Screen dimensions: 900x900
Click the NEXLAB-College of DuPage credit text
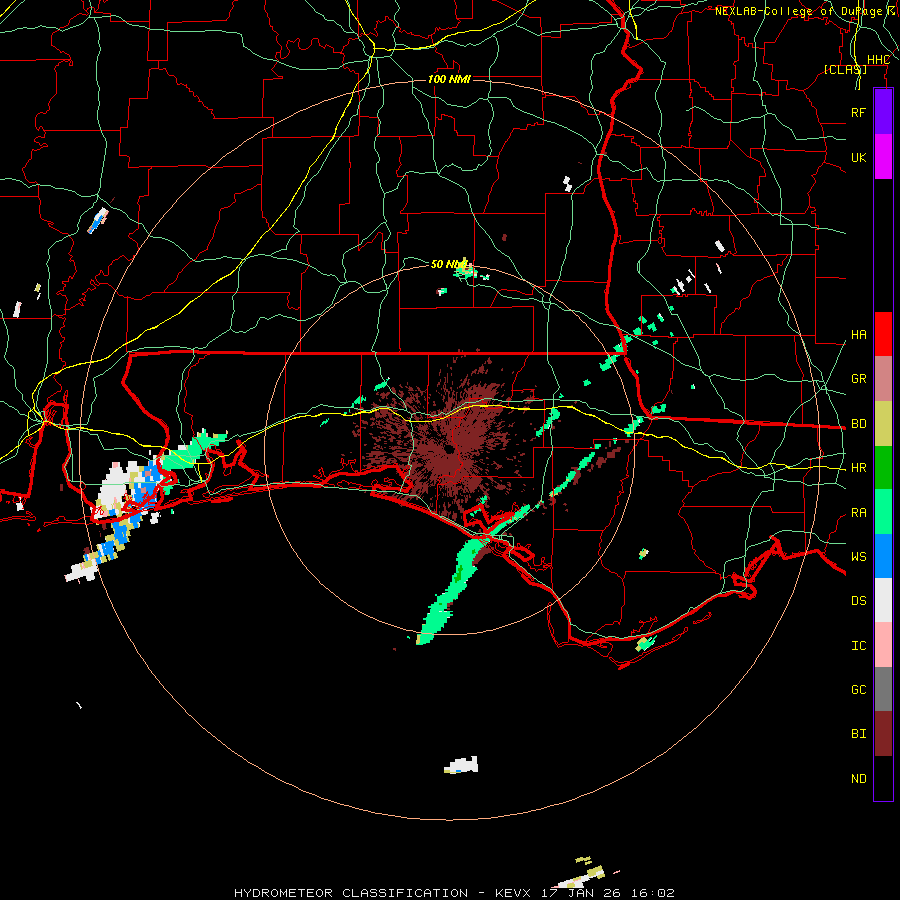802,11
